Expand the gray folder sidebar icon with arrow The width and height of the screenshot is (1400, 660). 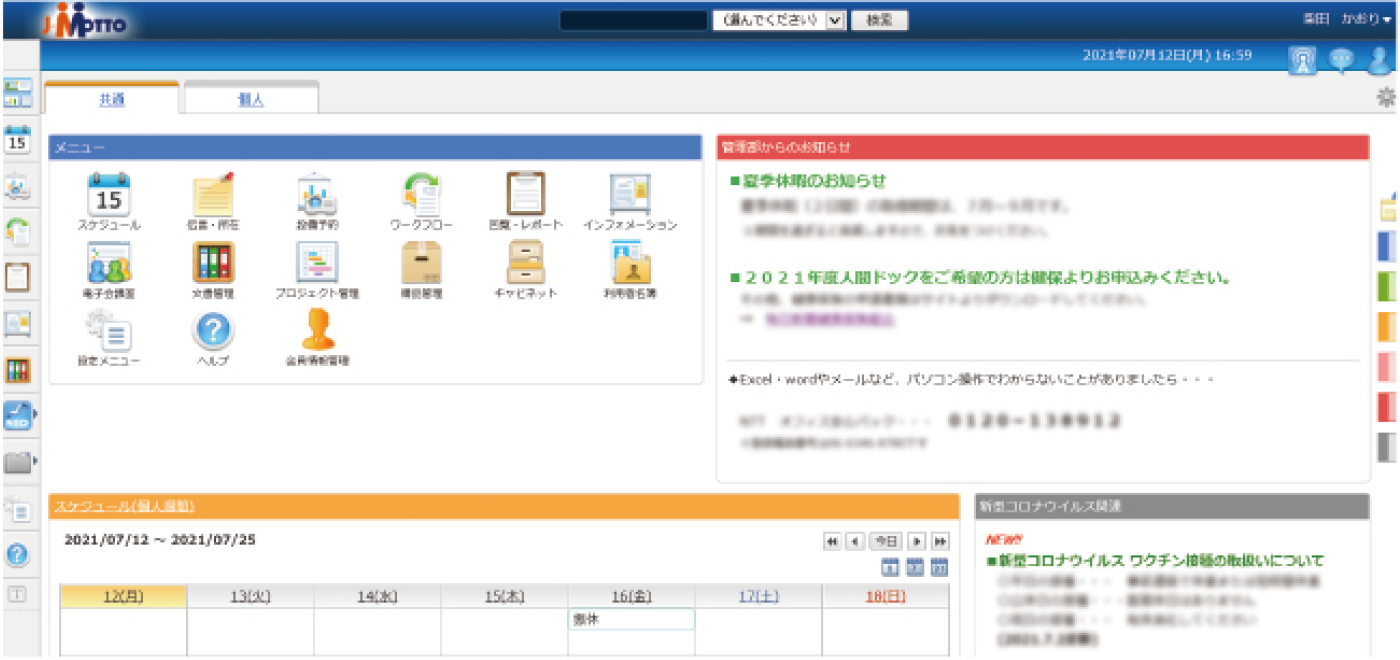(20, 462)
